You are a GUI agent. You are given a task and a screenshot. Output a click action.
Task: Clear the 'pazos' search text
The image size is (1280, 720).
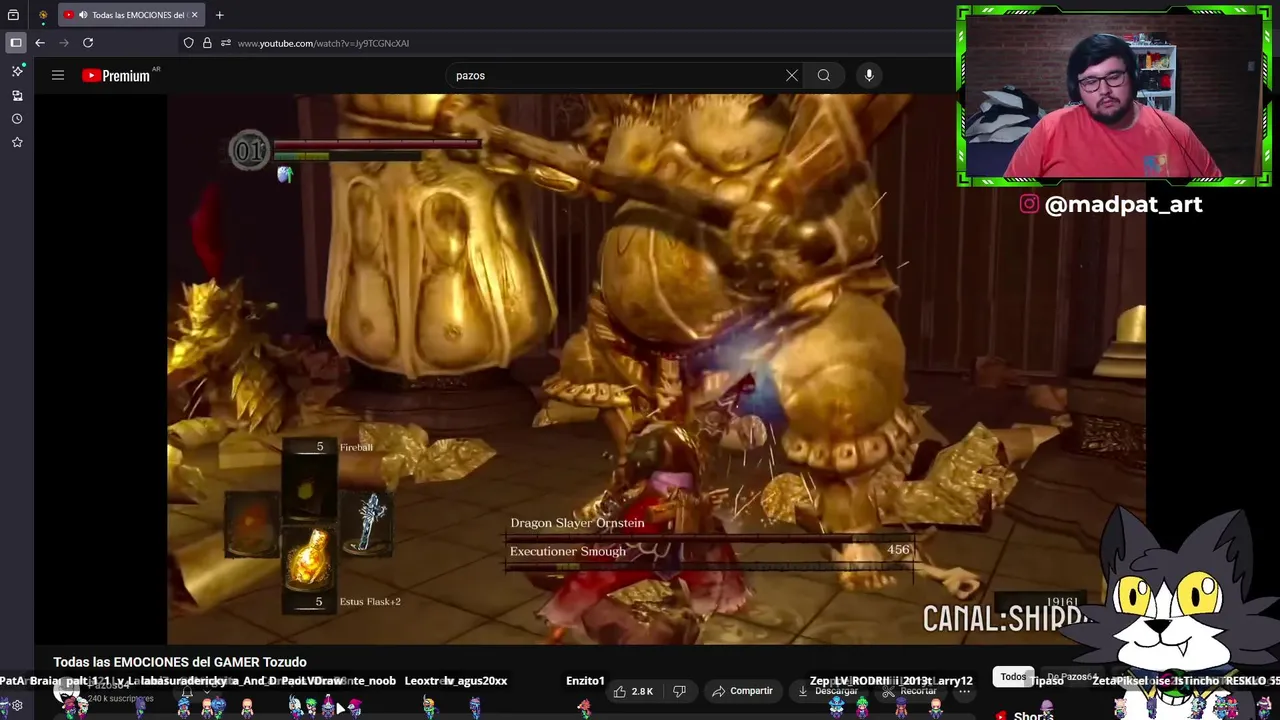tap(792, 75)
